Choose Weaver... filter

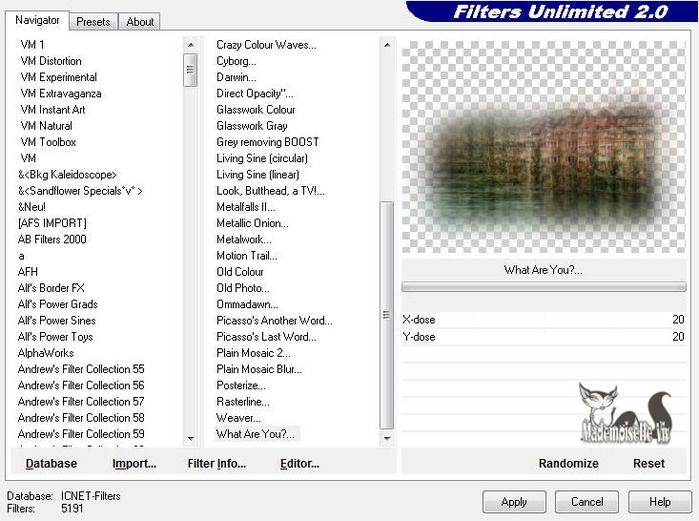[x=238, y=418]
